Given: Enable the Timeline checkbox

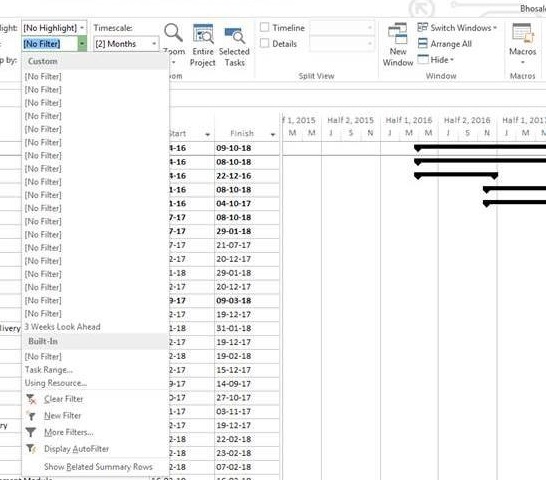Looking at the screenshot, I should coord(265,27).
